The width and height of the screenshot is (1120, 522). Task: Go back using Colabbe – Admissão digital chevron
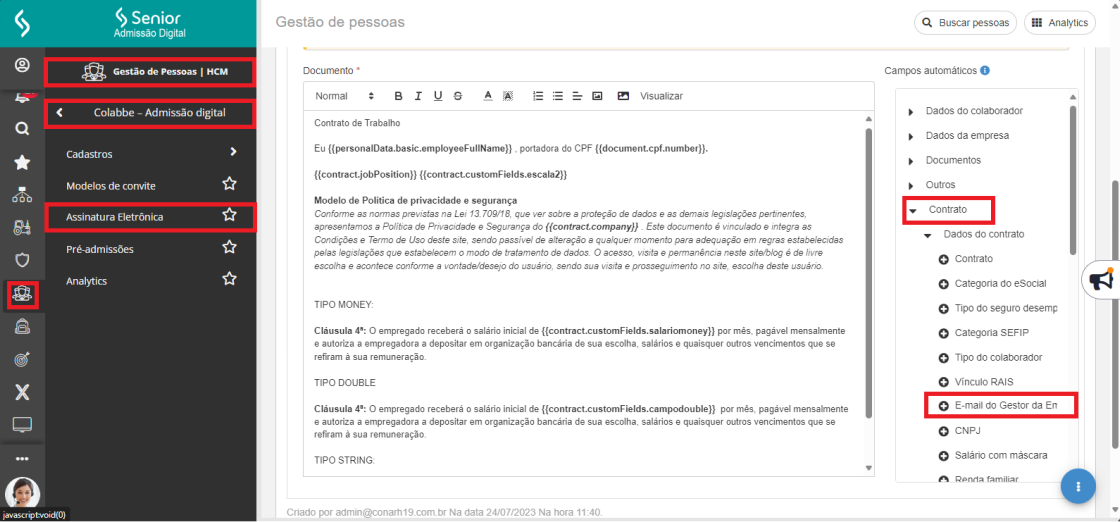pyautogui.click(x=60, y=112)
